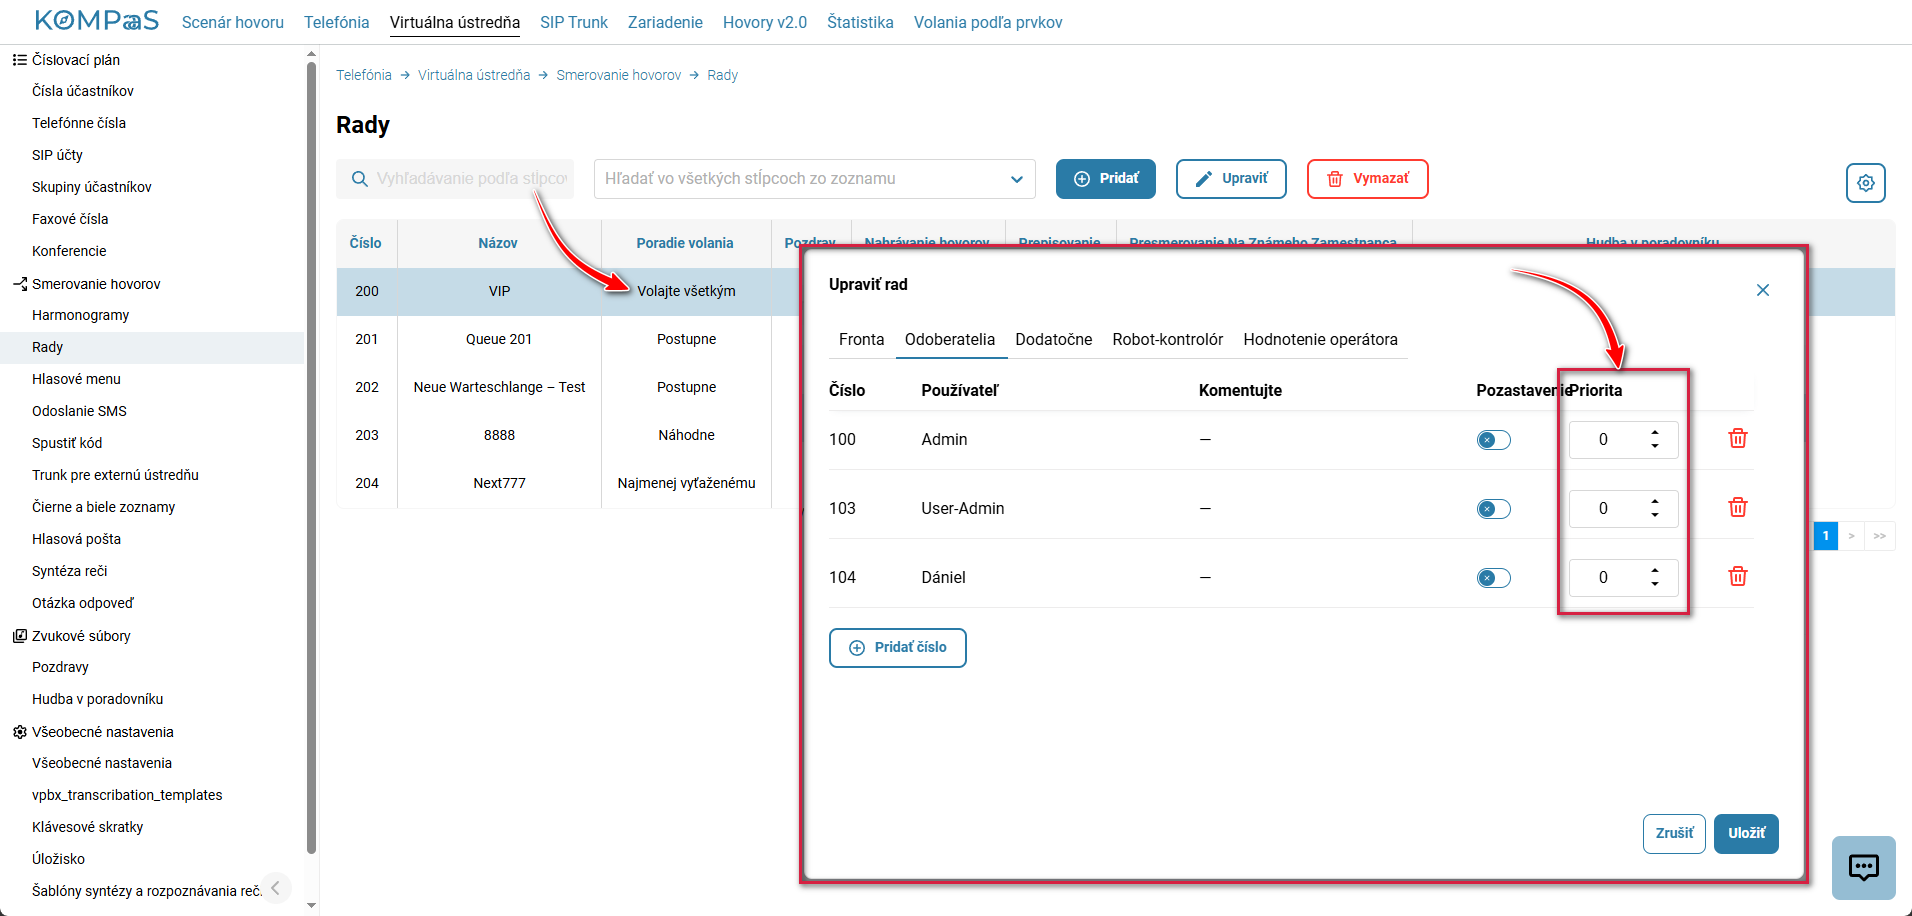The image size is (1912, 916).
Task: Click the sidebar vertical scrollbar
Action: [311, 460]
